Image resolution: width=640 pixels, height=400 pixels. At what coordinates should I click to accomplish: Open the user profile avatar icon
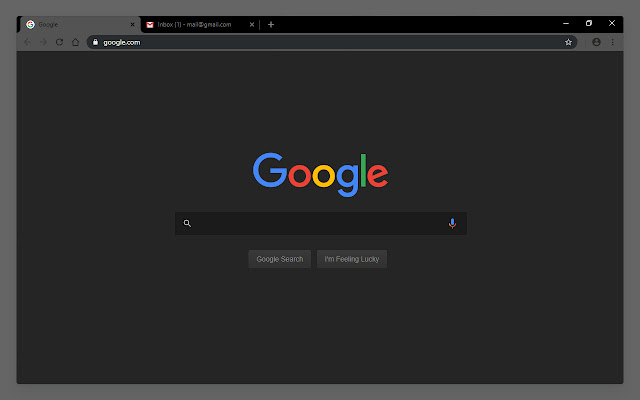(x=596, y=42)
